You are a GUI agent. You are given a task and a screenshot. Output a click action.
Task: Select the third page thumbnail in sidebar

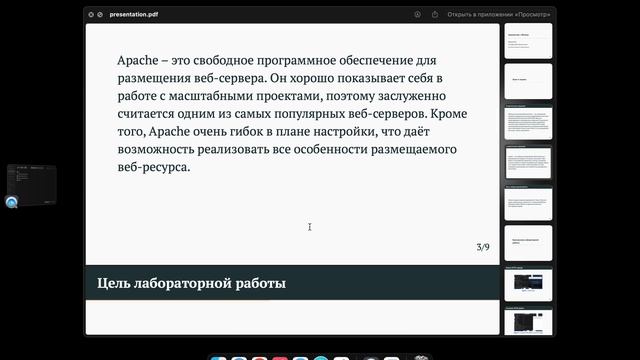point(528,123)
